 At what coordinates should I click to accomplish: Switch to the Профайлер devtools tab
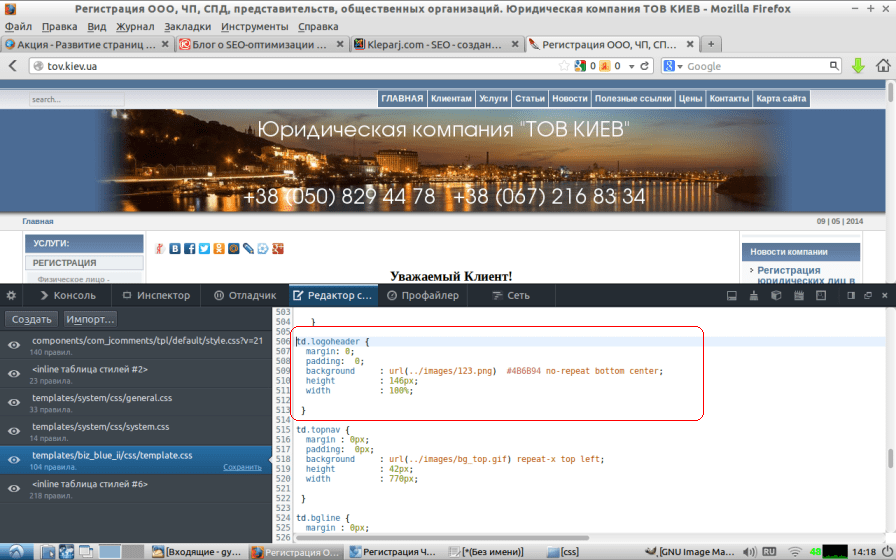[x=423, y=295]
